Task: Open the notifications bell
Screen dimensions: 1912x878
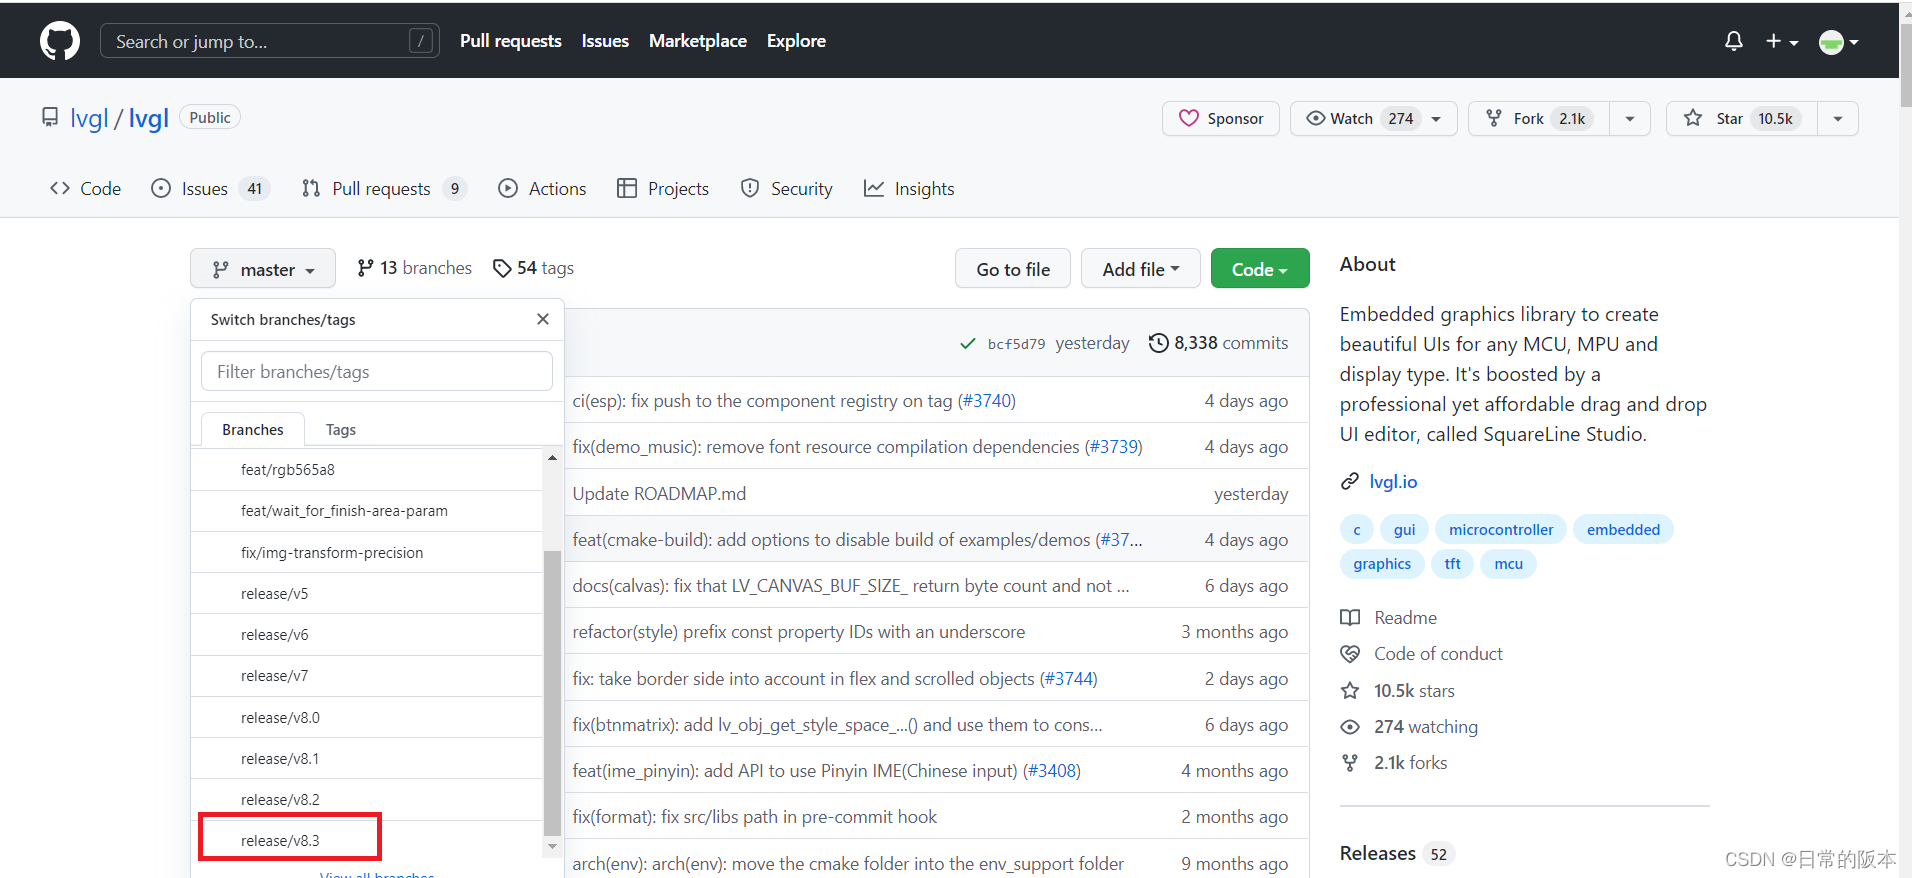Action: (1734, 41)
